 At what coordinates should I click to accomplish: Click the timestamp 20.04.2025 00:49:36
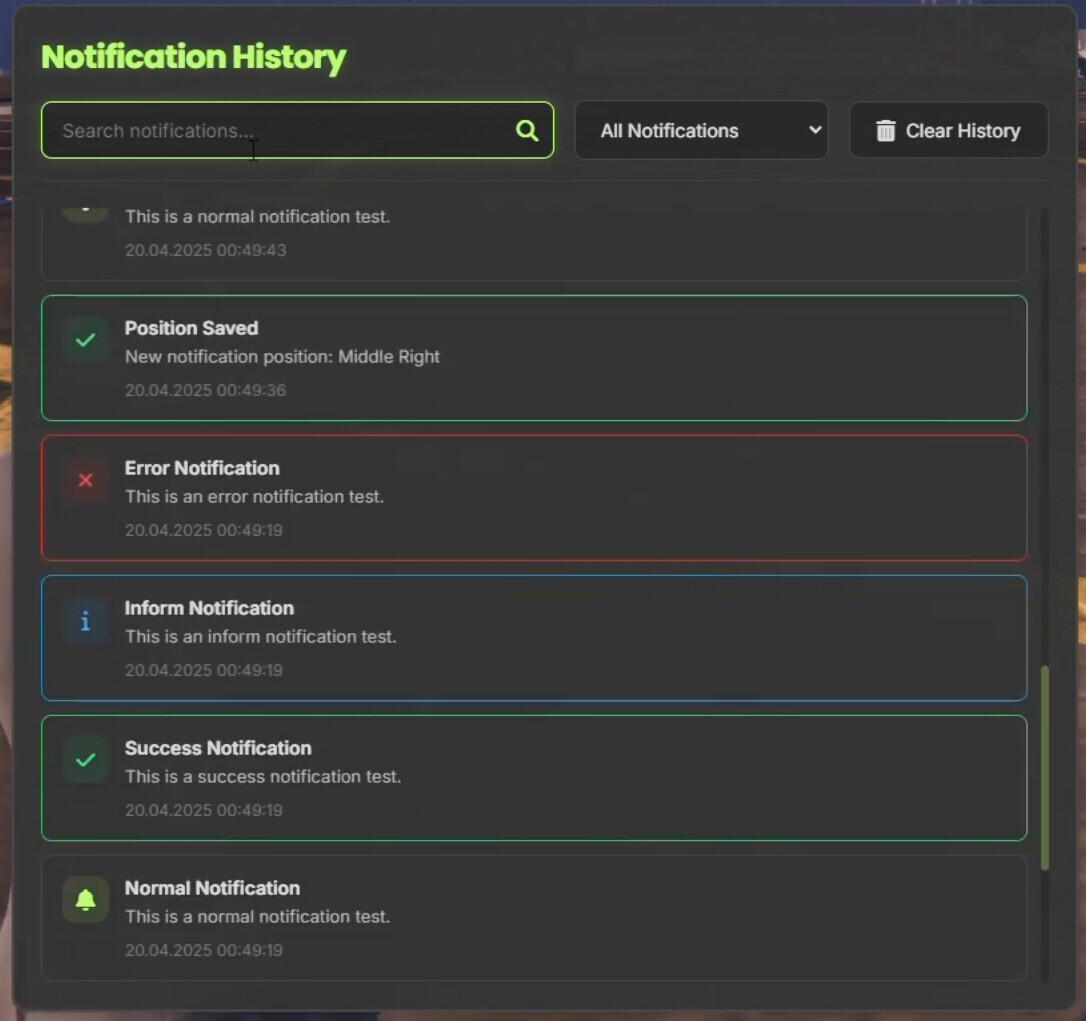pos(205,390)
